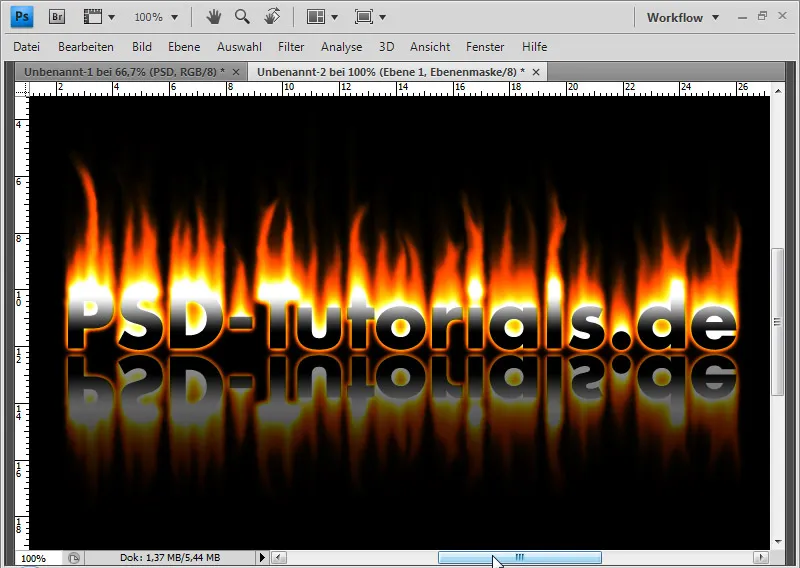
Task: Click the horizontal scrollbar left arrow
Action: pyautogui.click(x=279, y=557)
